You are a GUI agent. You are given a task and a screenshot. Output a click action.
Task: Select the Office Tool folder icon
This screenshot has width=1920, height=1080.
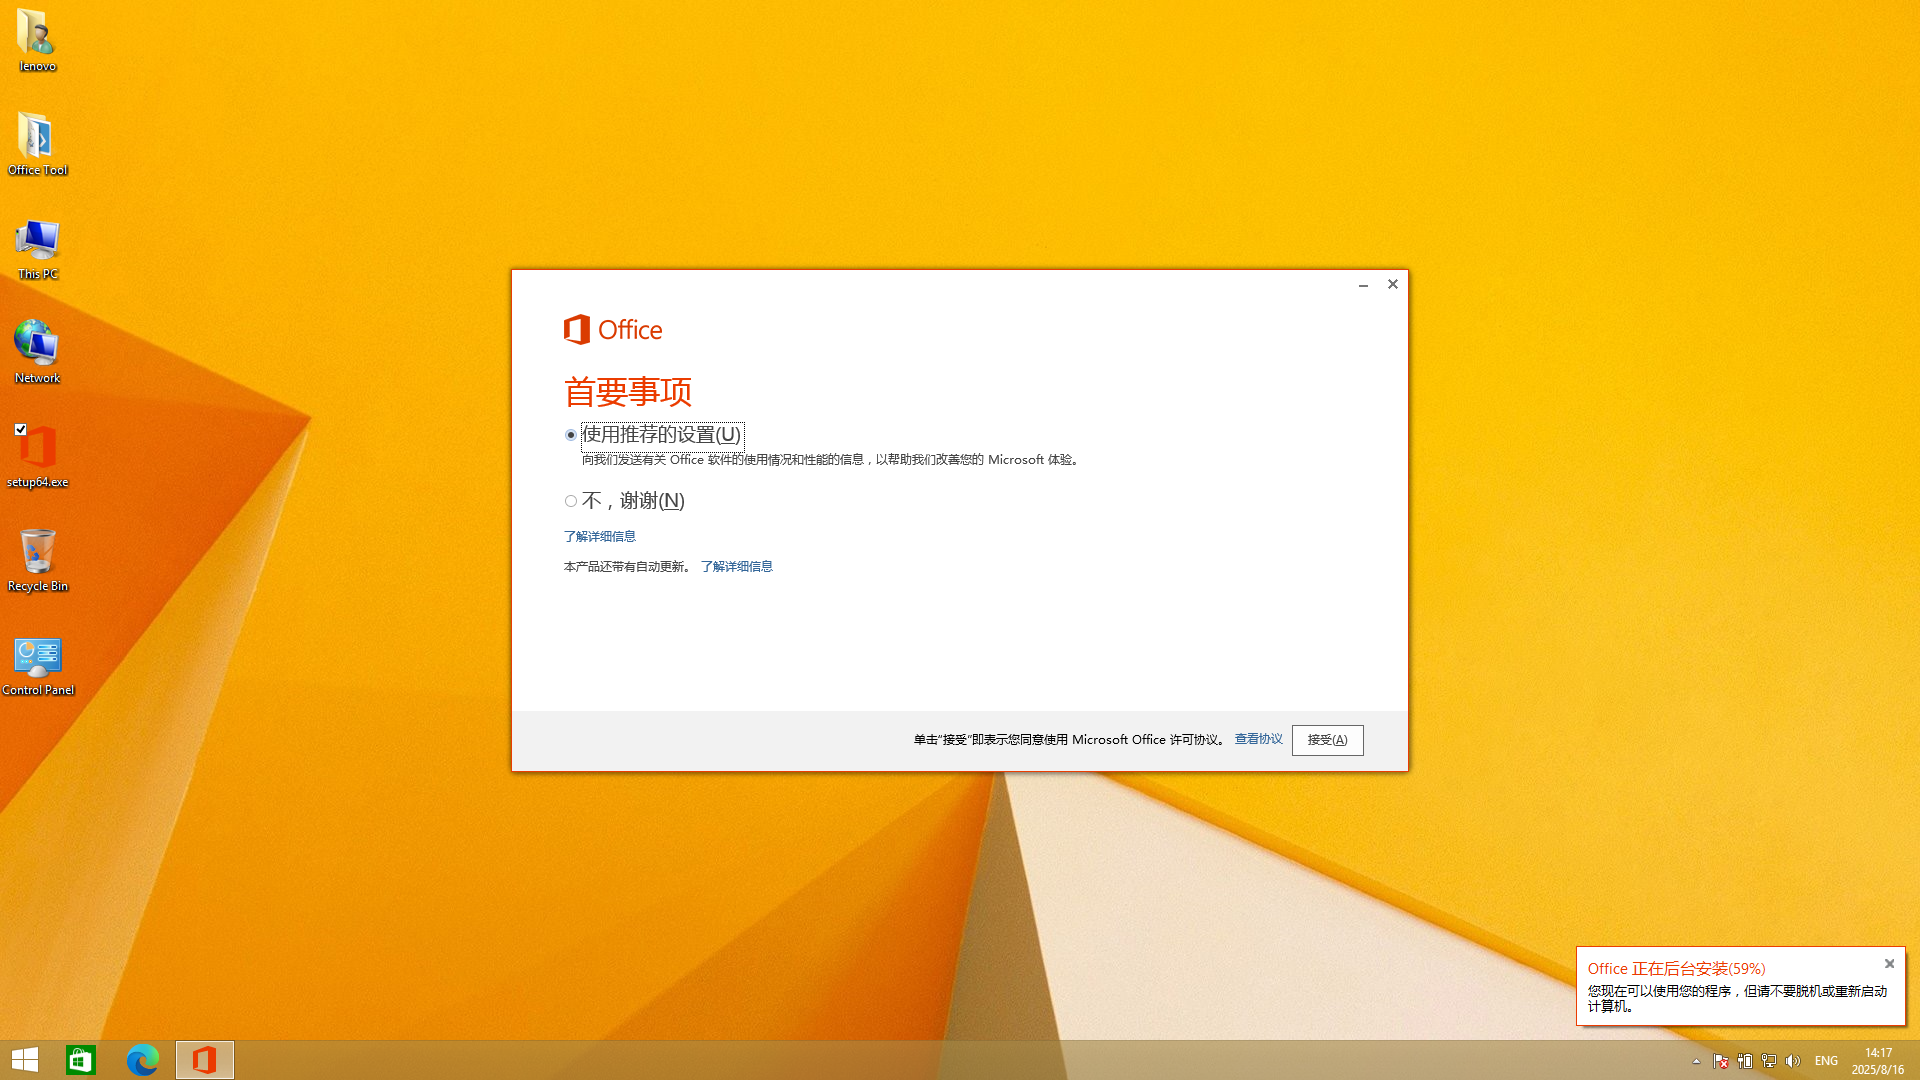point(37,137)
